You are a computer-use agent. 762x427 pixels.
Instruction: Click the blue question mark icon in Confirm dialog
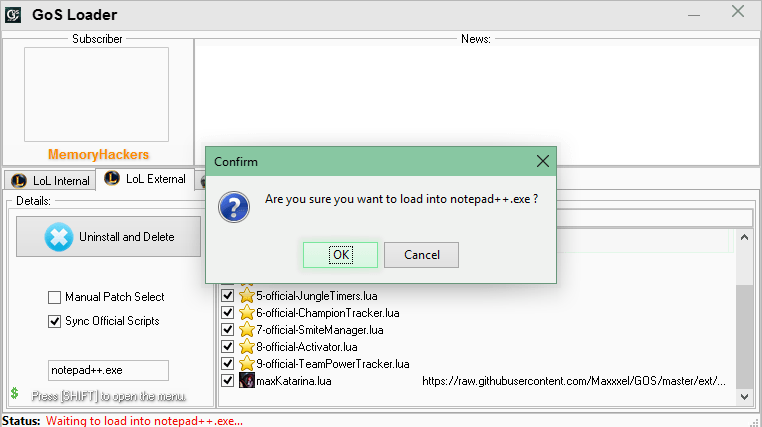(x=234, y=207)
